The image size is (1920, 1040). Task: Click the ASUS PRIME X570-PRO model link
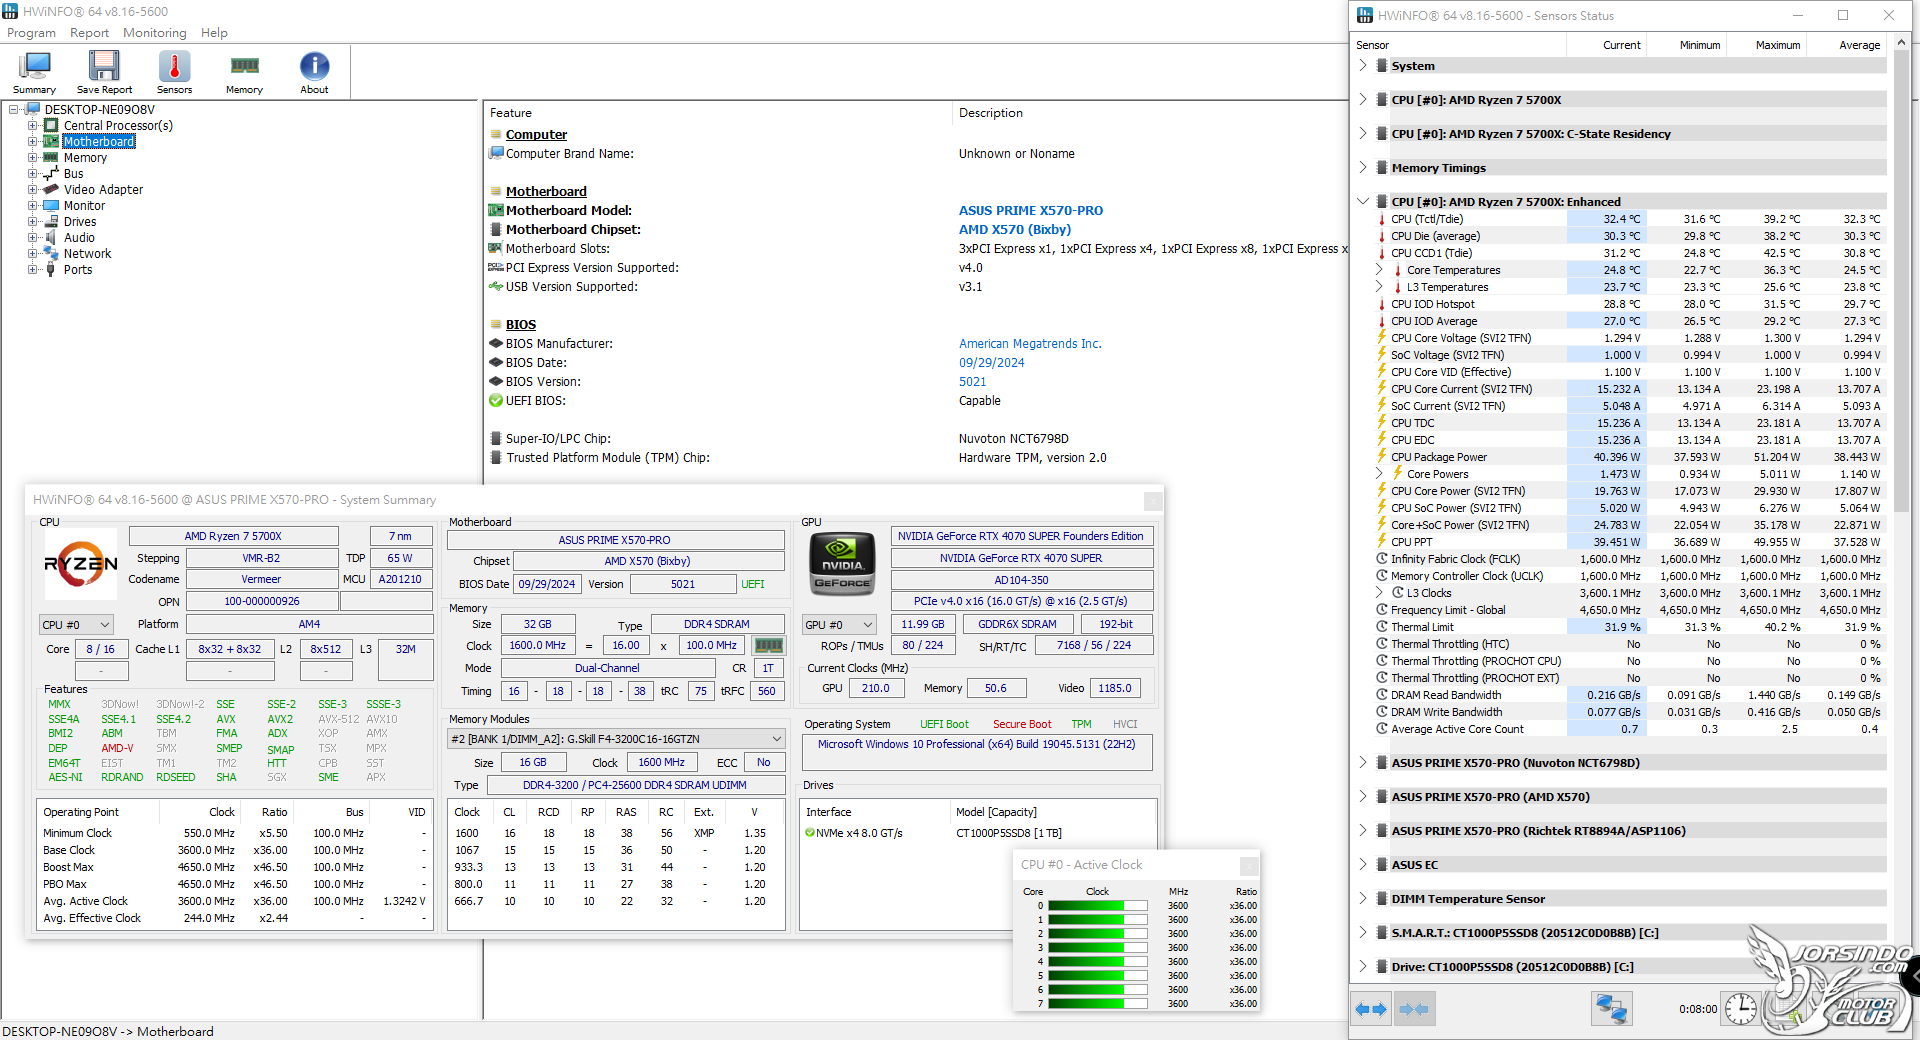[1031, 211]
